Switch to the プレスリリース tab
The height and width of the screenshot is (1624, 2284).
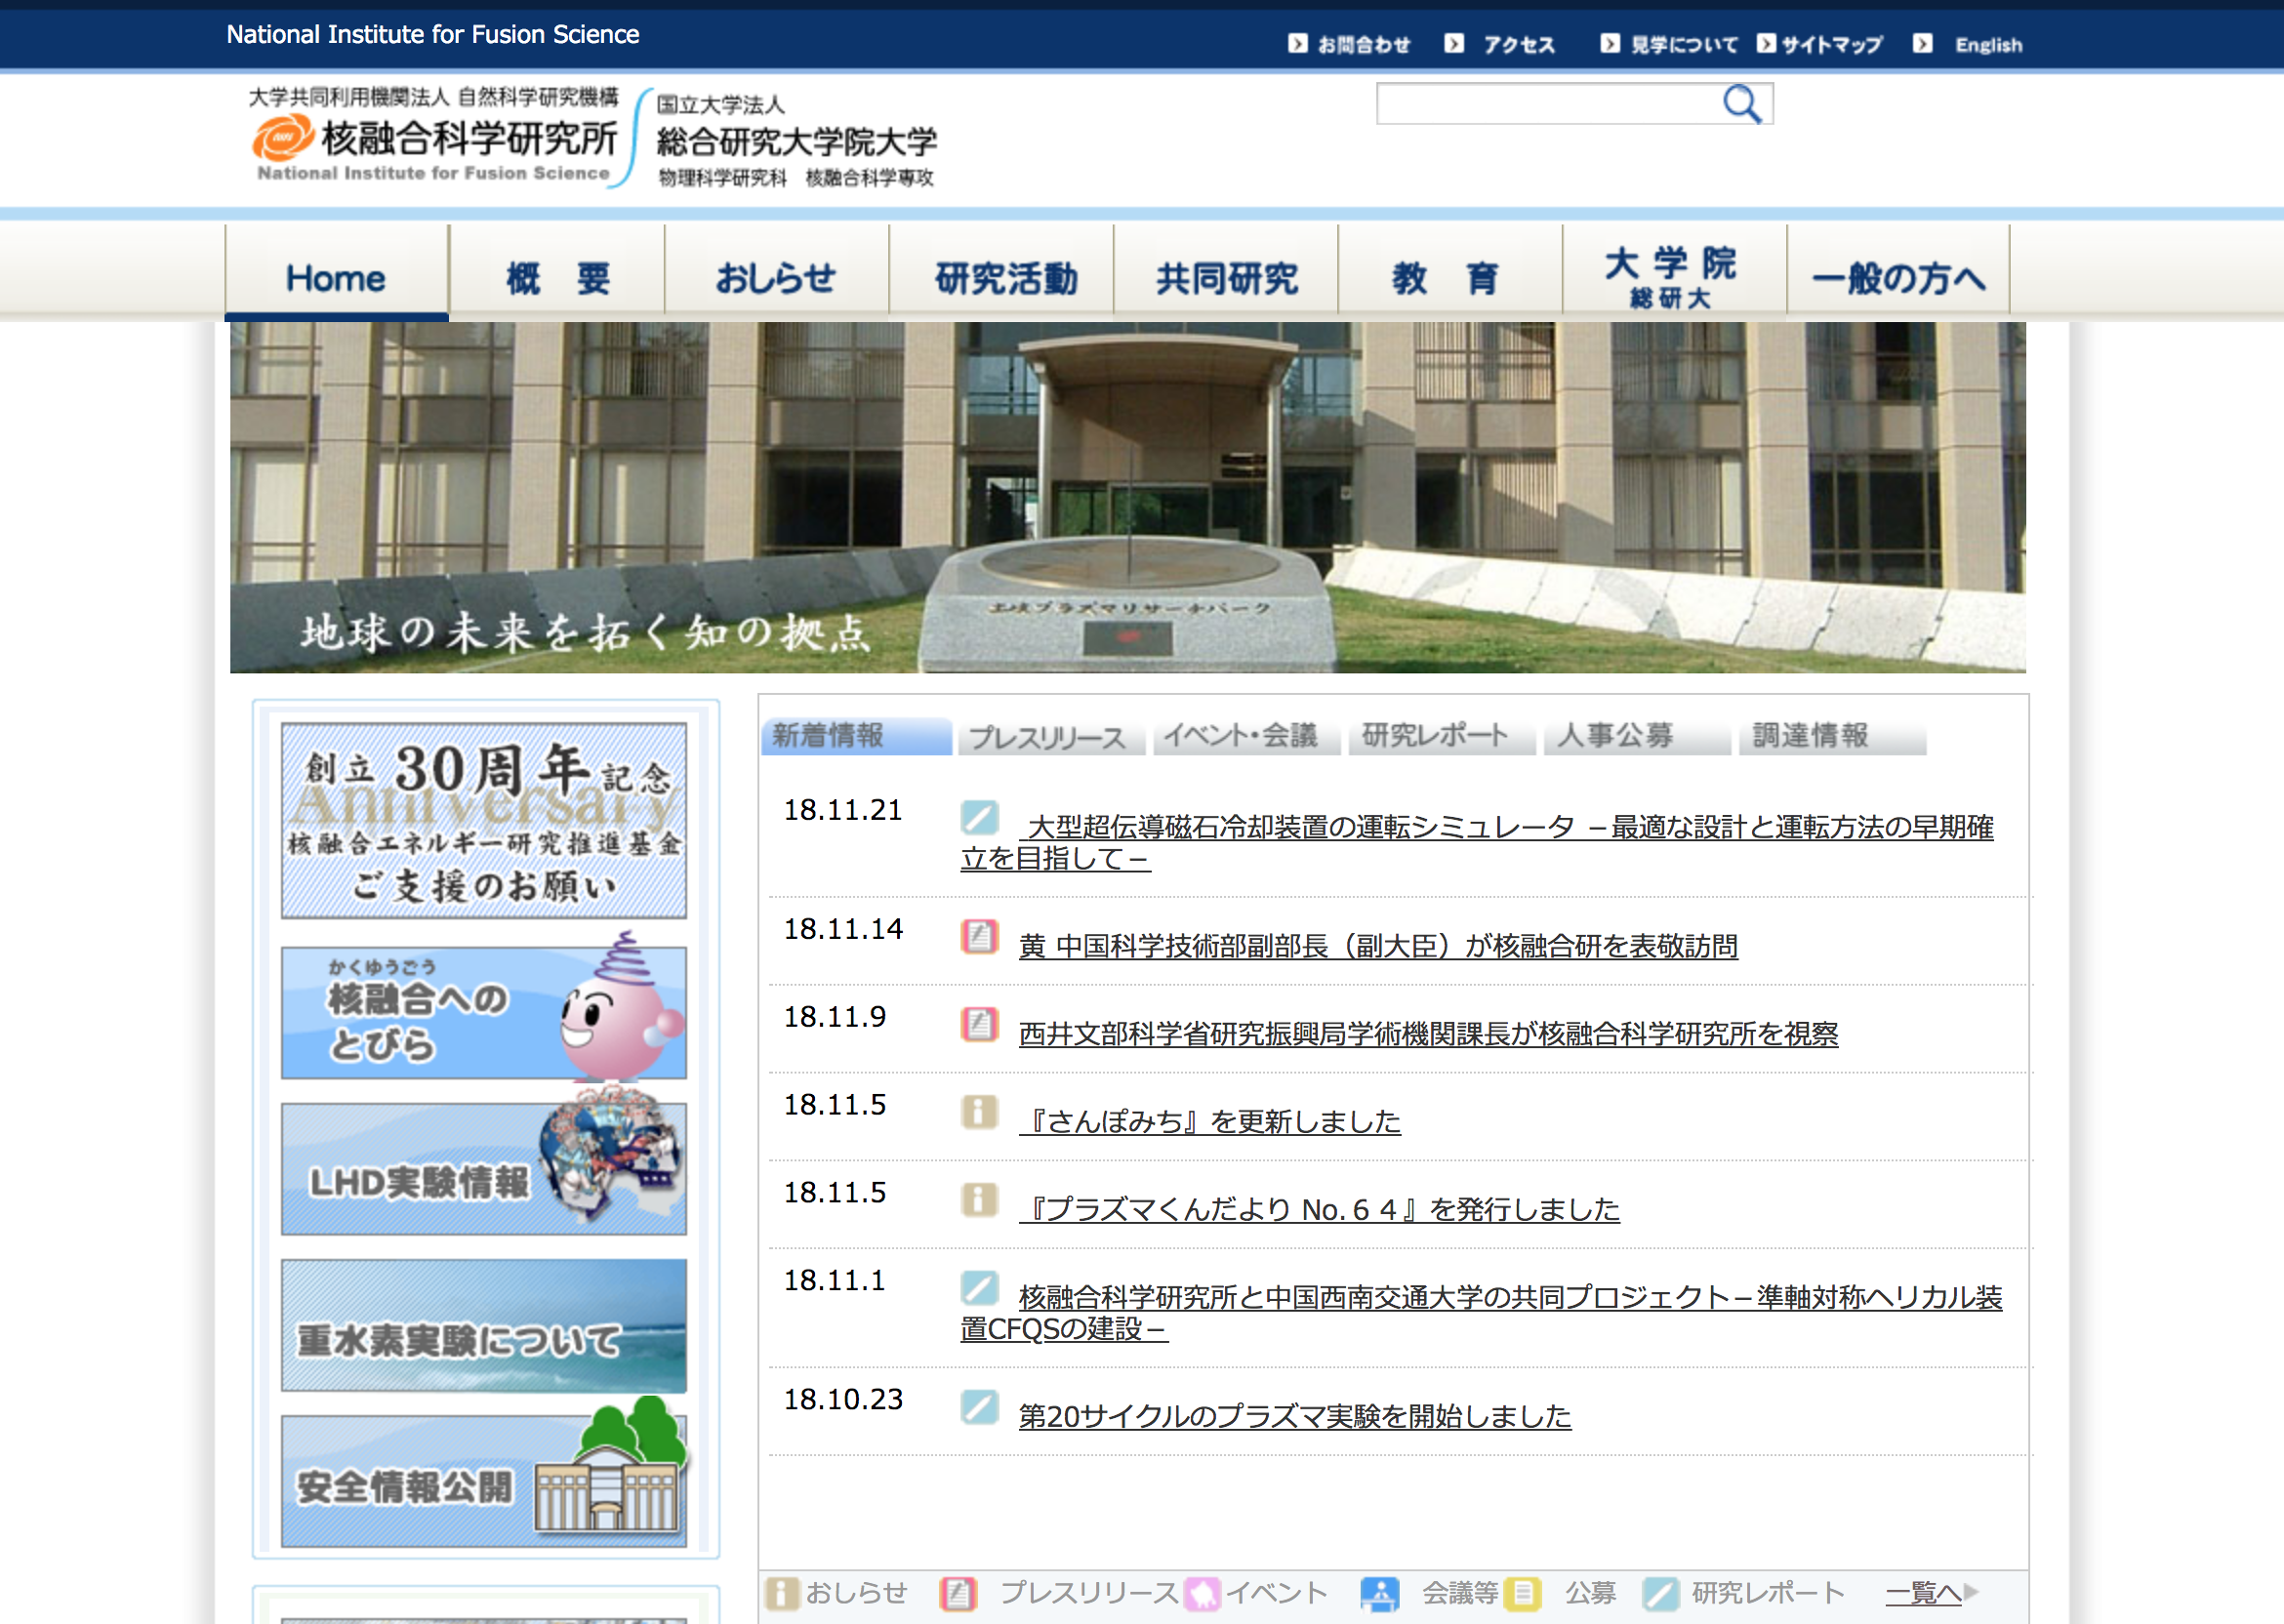point(1051,736)
